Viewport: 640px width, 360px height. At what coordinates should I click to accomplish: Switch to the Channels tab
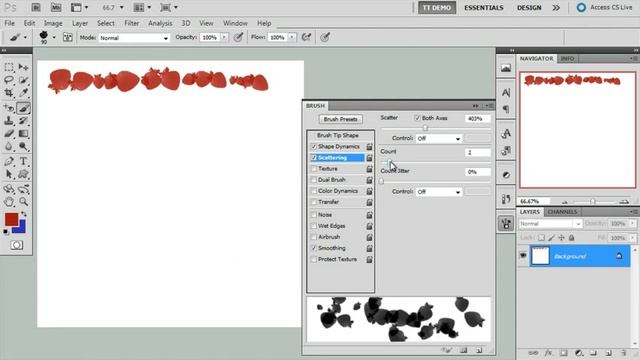562,212
